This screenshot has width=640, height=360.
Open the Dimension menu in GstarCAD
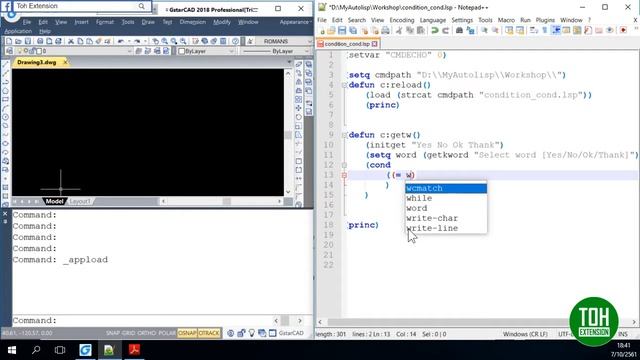[193, 22]
